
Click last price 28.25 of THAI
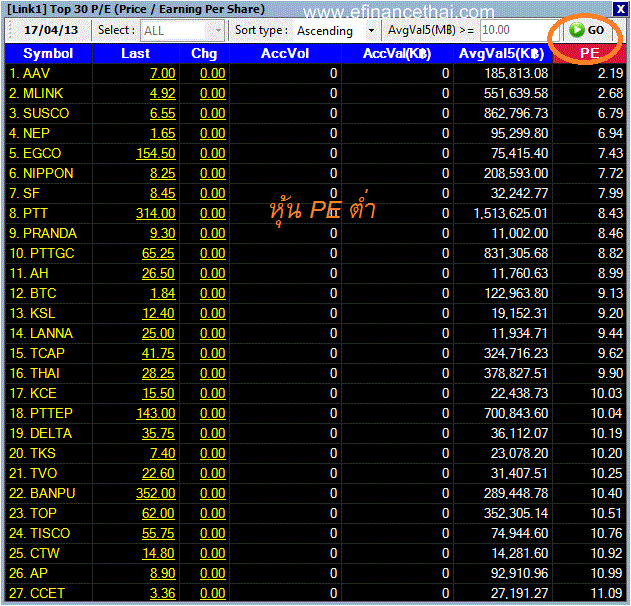[x=158, y=373]
